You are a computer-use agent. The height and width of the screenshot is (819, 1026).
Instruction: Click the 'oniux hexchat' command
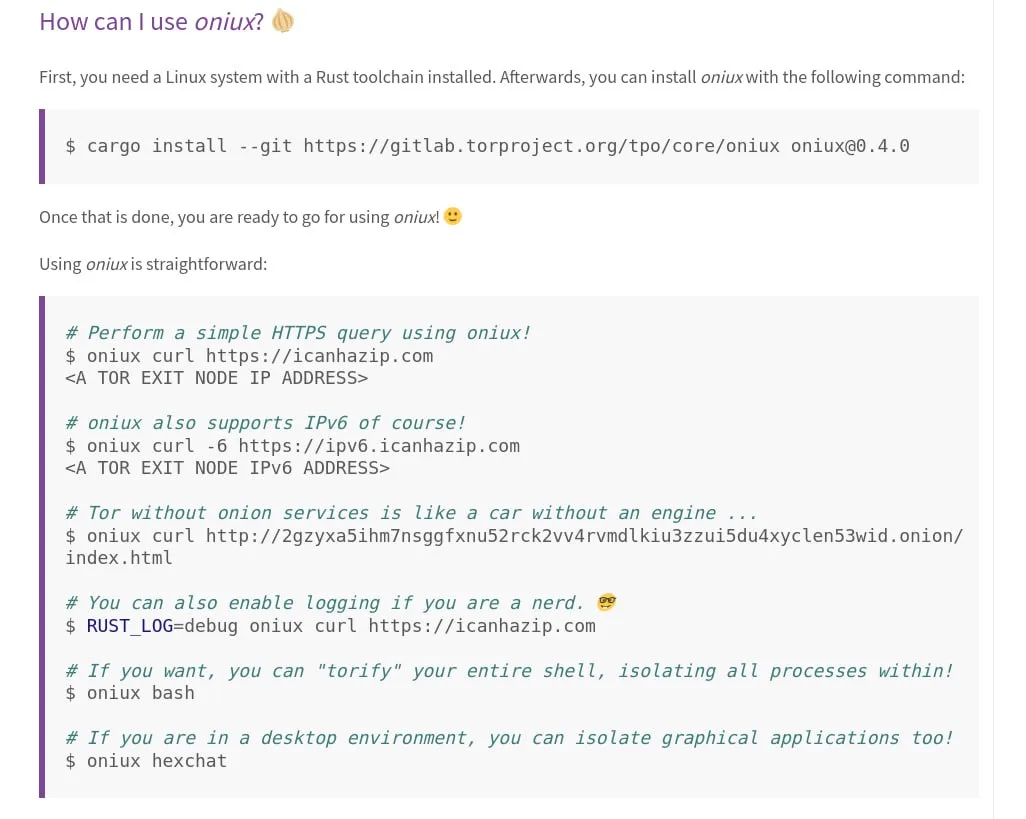click(x=157, y=761)
